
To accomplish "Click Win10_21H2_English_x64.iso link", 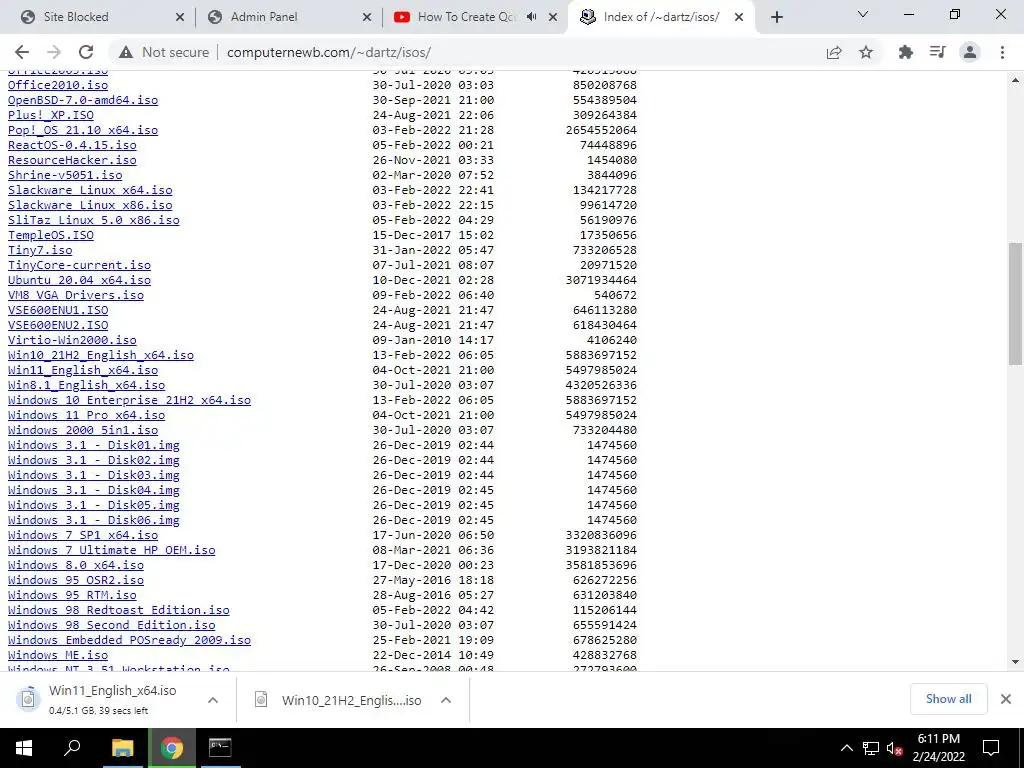I will point(101,355).
